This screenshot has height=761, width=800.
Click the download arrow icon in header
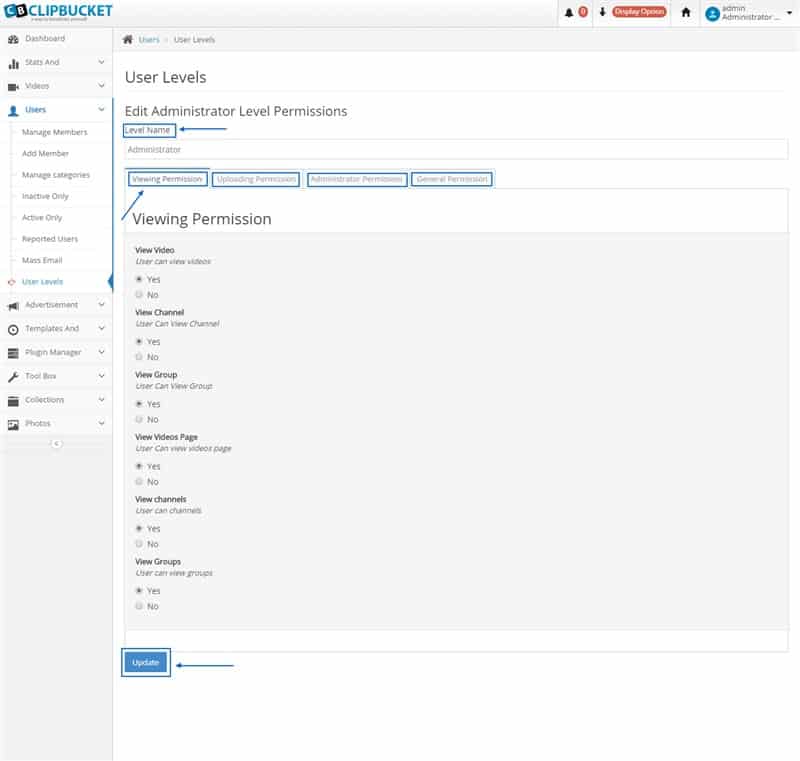click(602, 13)
